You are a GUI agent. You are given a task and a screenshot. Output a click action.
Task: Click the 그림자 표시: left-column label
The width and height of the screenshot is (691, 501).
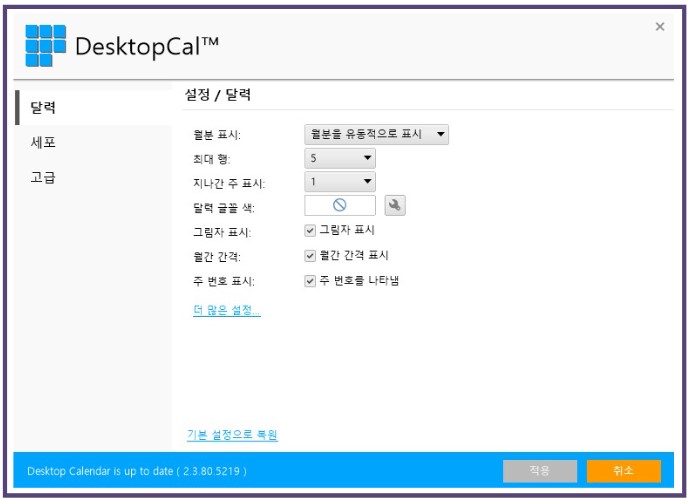click(x=222, y=232)
